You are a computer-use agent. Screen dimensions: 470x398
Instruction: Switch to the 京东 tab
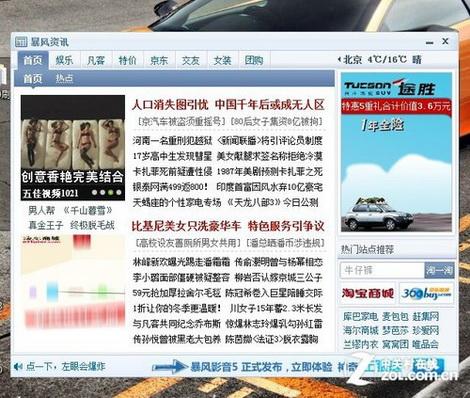pos(159,60)
